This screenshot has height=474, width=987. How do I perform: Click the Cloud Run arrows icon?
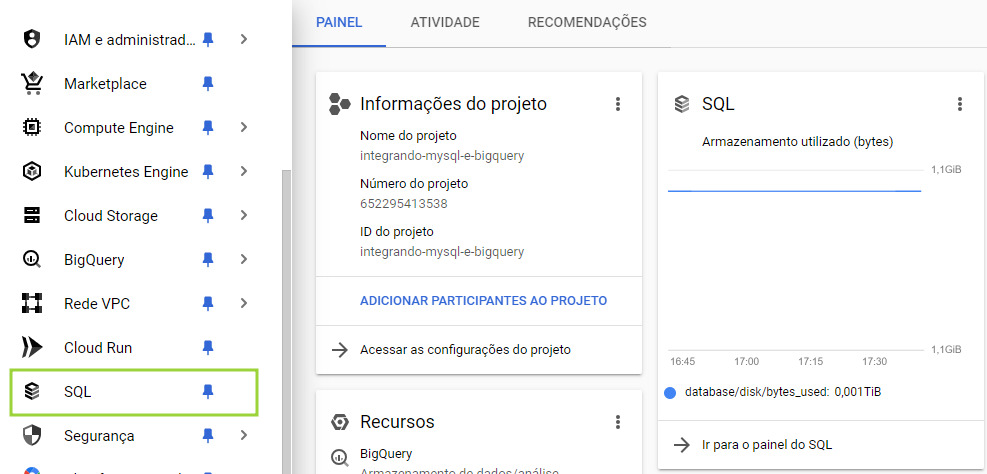(x=31, y=347)
